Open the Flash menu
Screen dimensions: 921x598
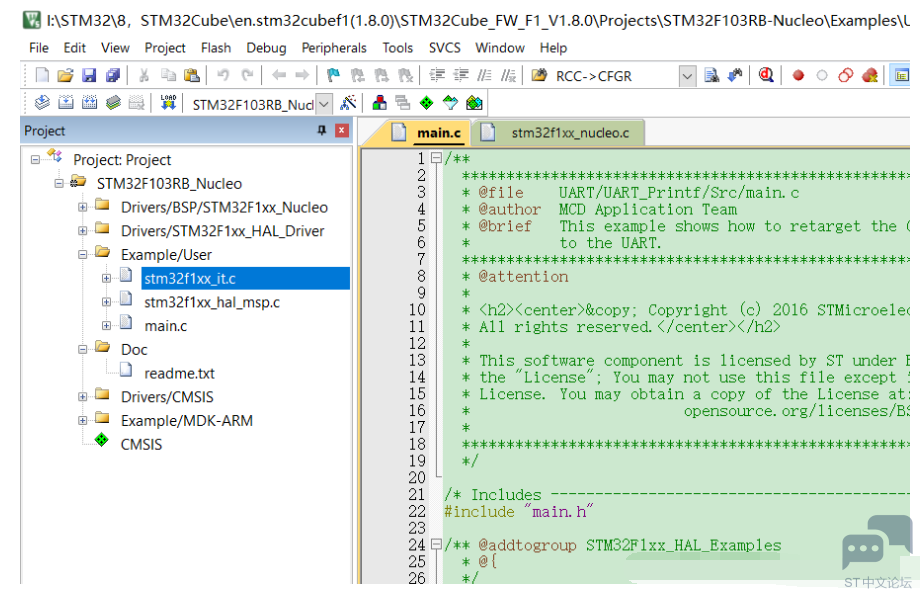tap(216, 48)
